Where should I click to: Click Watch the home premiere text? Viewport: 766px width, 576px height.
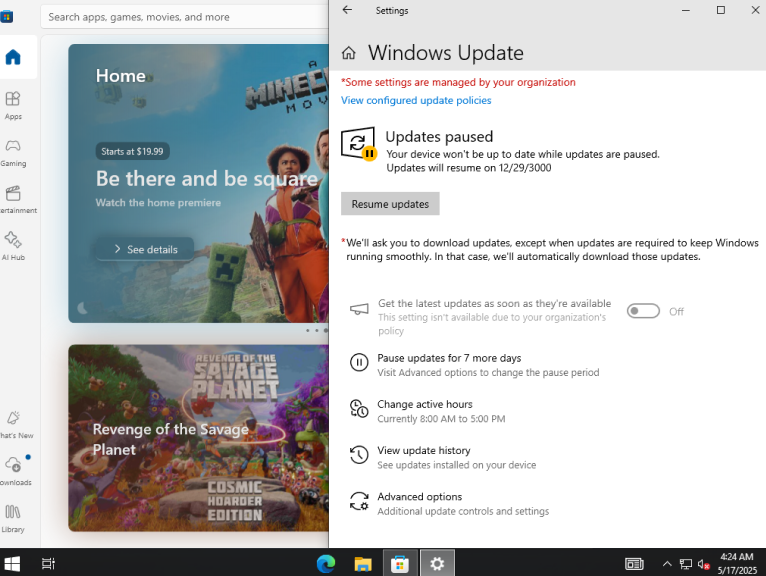click(x=158, y=202)
